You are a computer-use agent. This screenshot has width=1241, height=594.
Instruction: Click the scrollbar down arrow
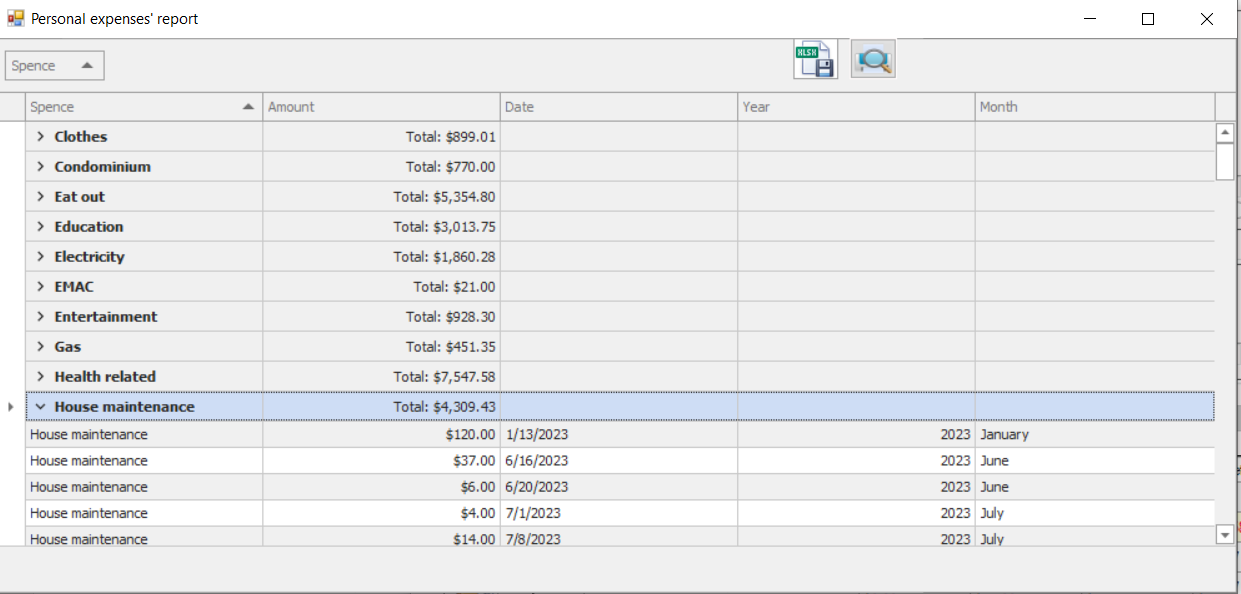(1225, 535)
